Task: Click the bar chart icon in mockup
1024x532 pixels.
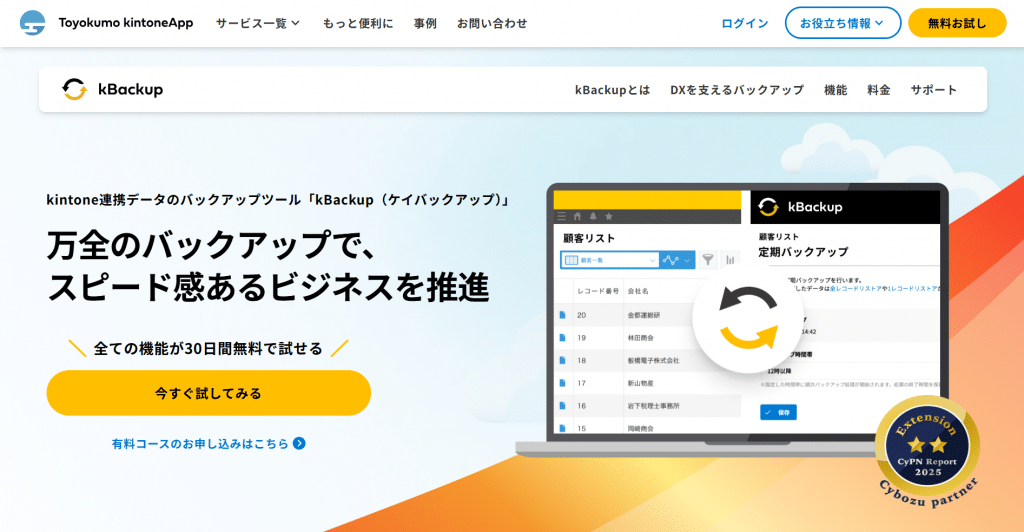Action: click(x=730, y=260)
